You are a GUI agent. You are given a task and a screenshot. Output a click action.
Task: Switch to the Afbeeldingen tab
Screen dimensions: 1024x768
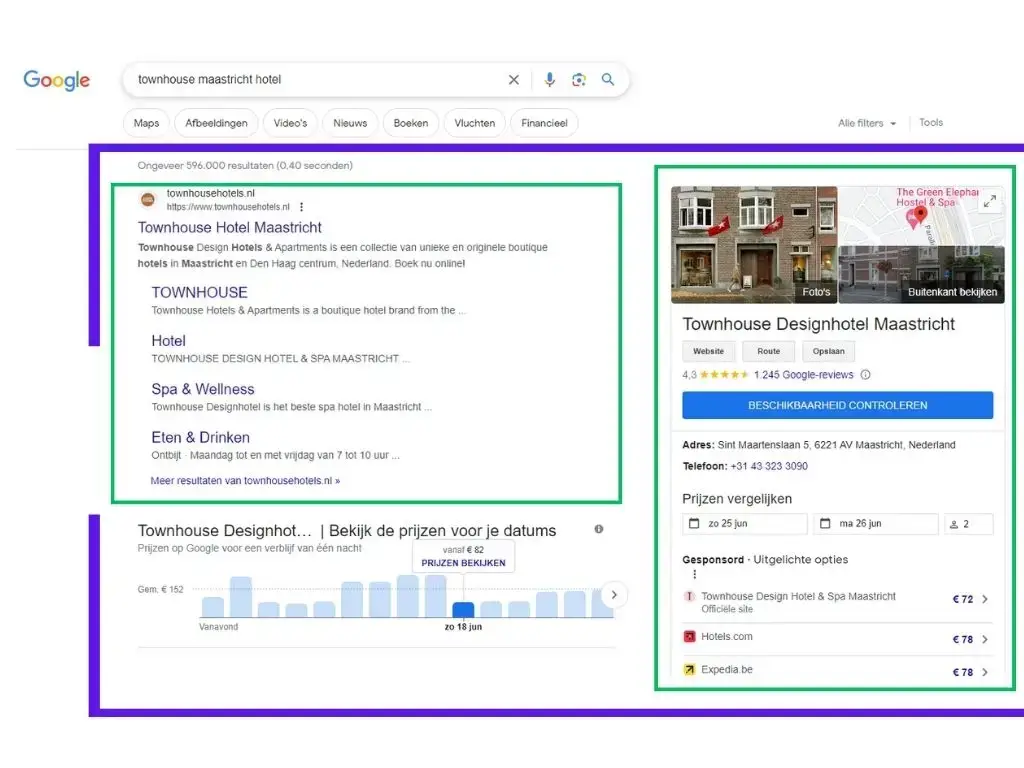click(x=216, y=123)
